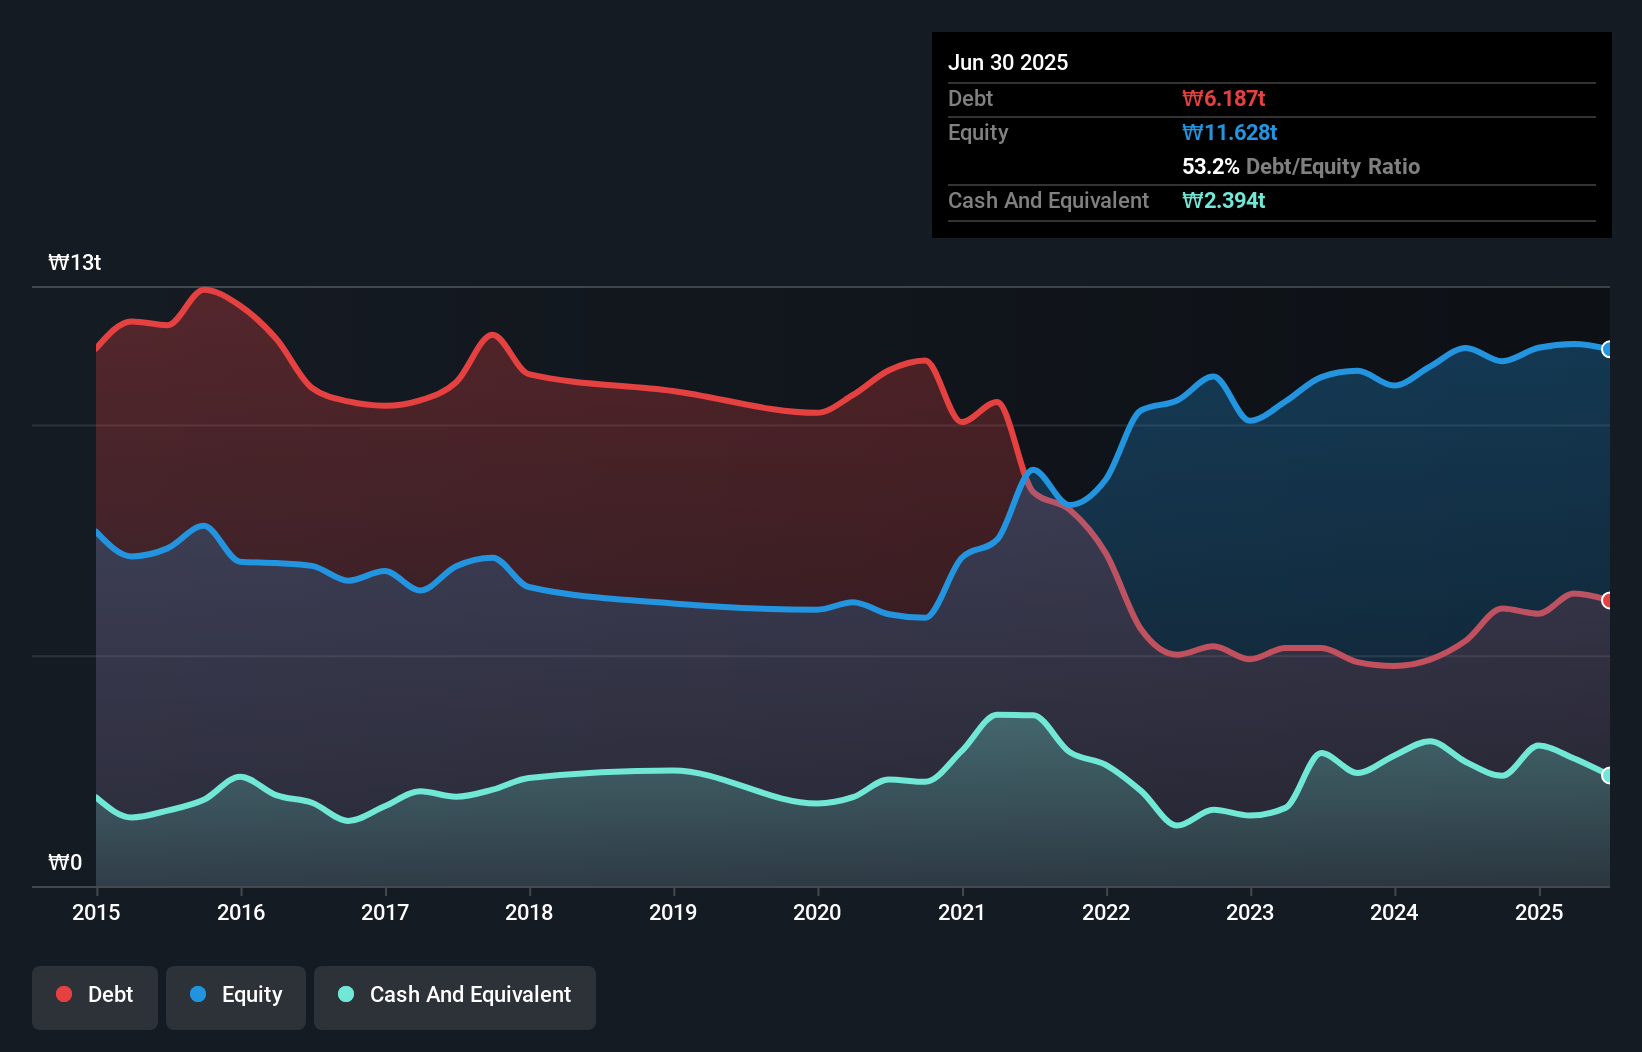The width and height of the screenshot is (1642, 1052).
Task: Click the 2015 x-axis label
Action: point(96,912)
